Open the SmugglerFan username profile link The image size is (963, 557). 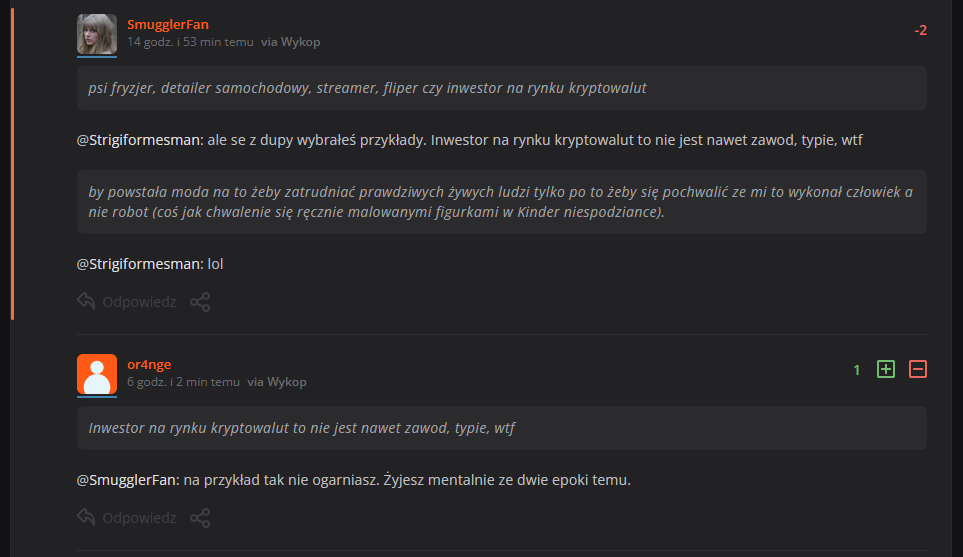(168, 24)
